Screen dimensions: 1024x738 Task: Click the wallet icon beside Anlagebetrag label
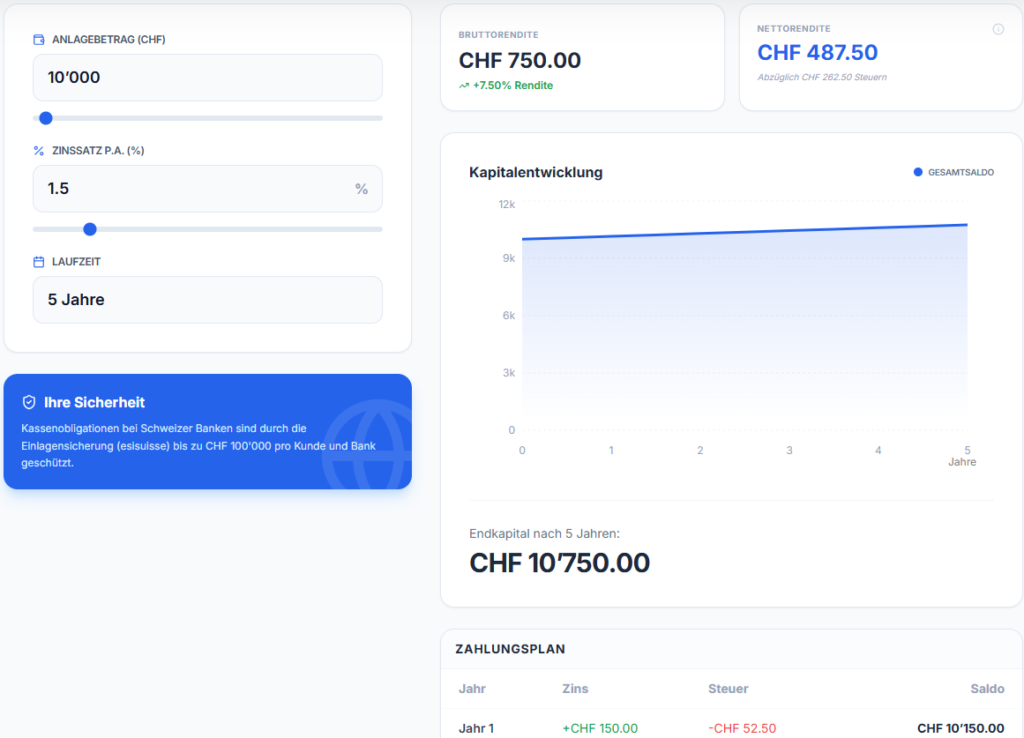39,40
